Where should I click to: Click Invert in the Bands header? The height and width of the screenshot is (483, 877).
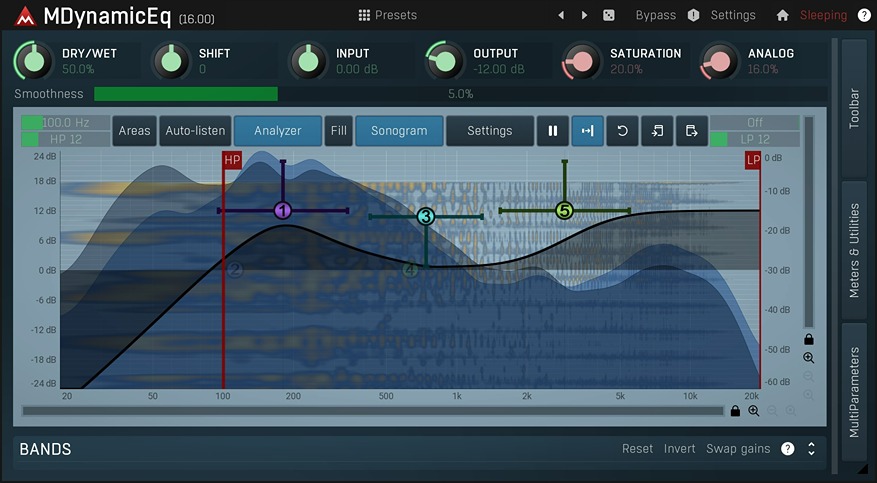coord(679,449)
